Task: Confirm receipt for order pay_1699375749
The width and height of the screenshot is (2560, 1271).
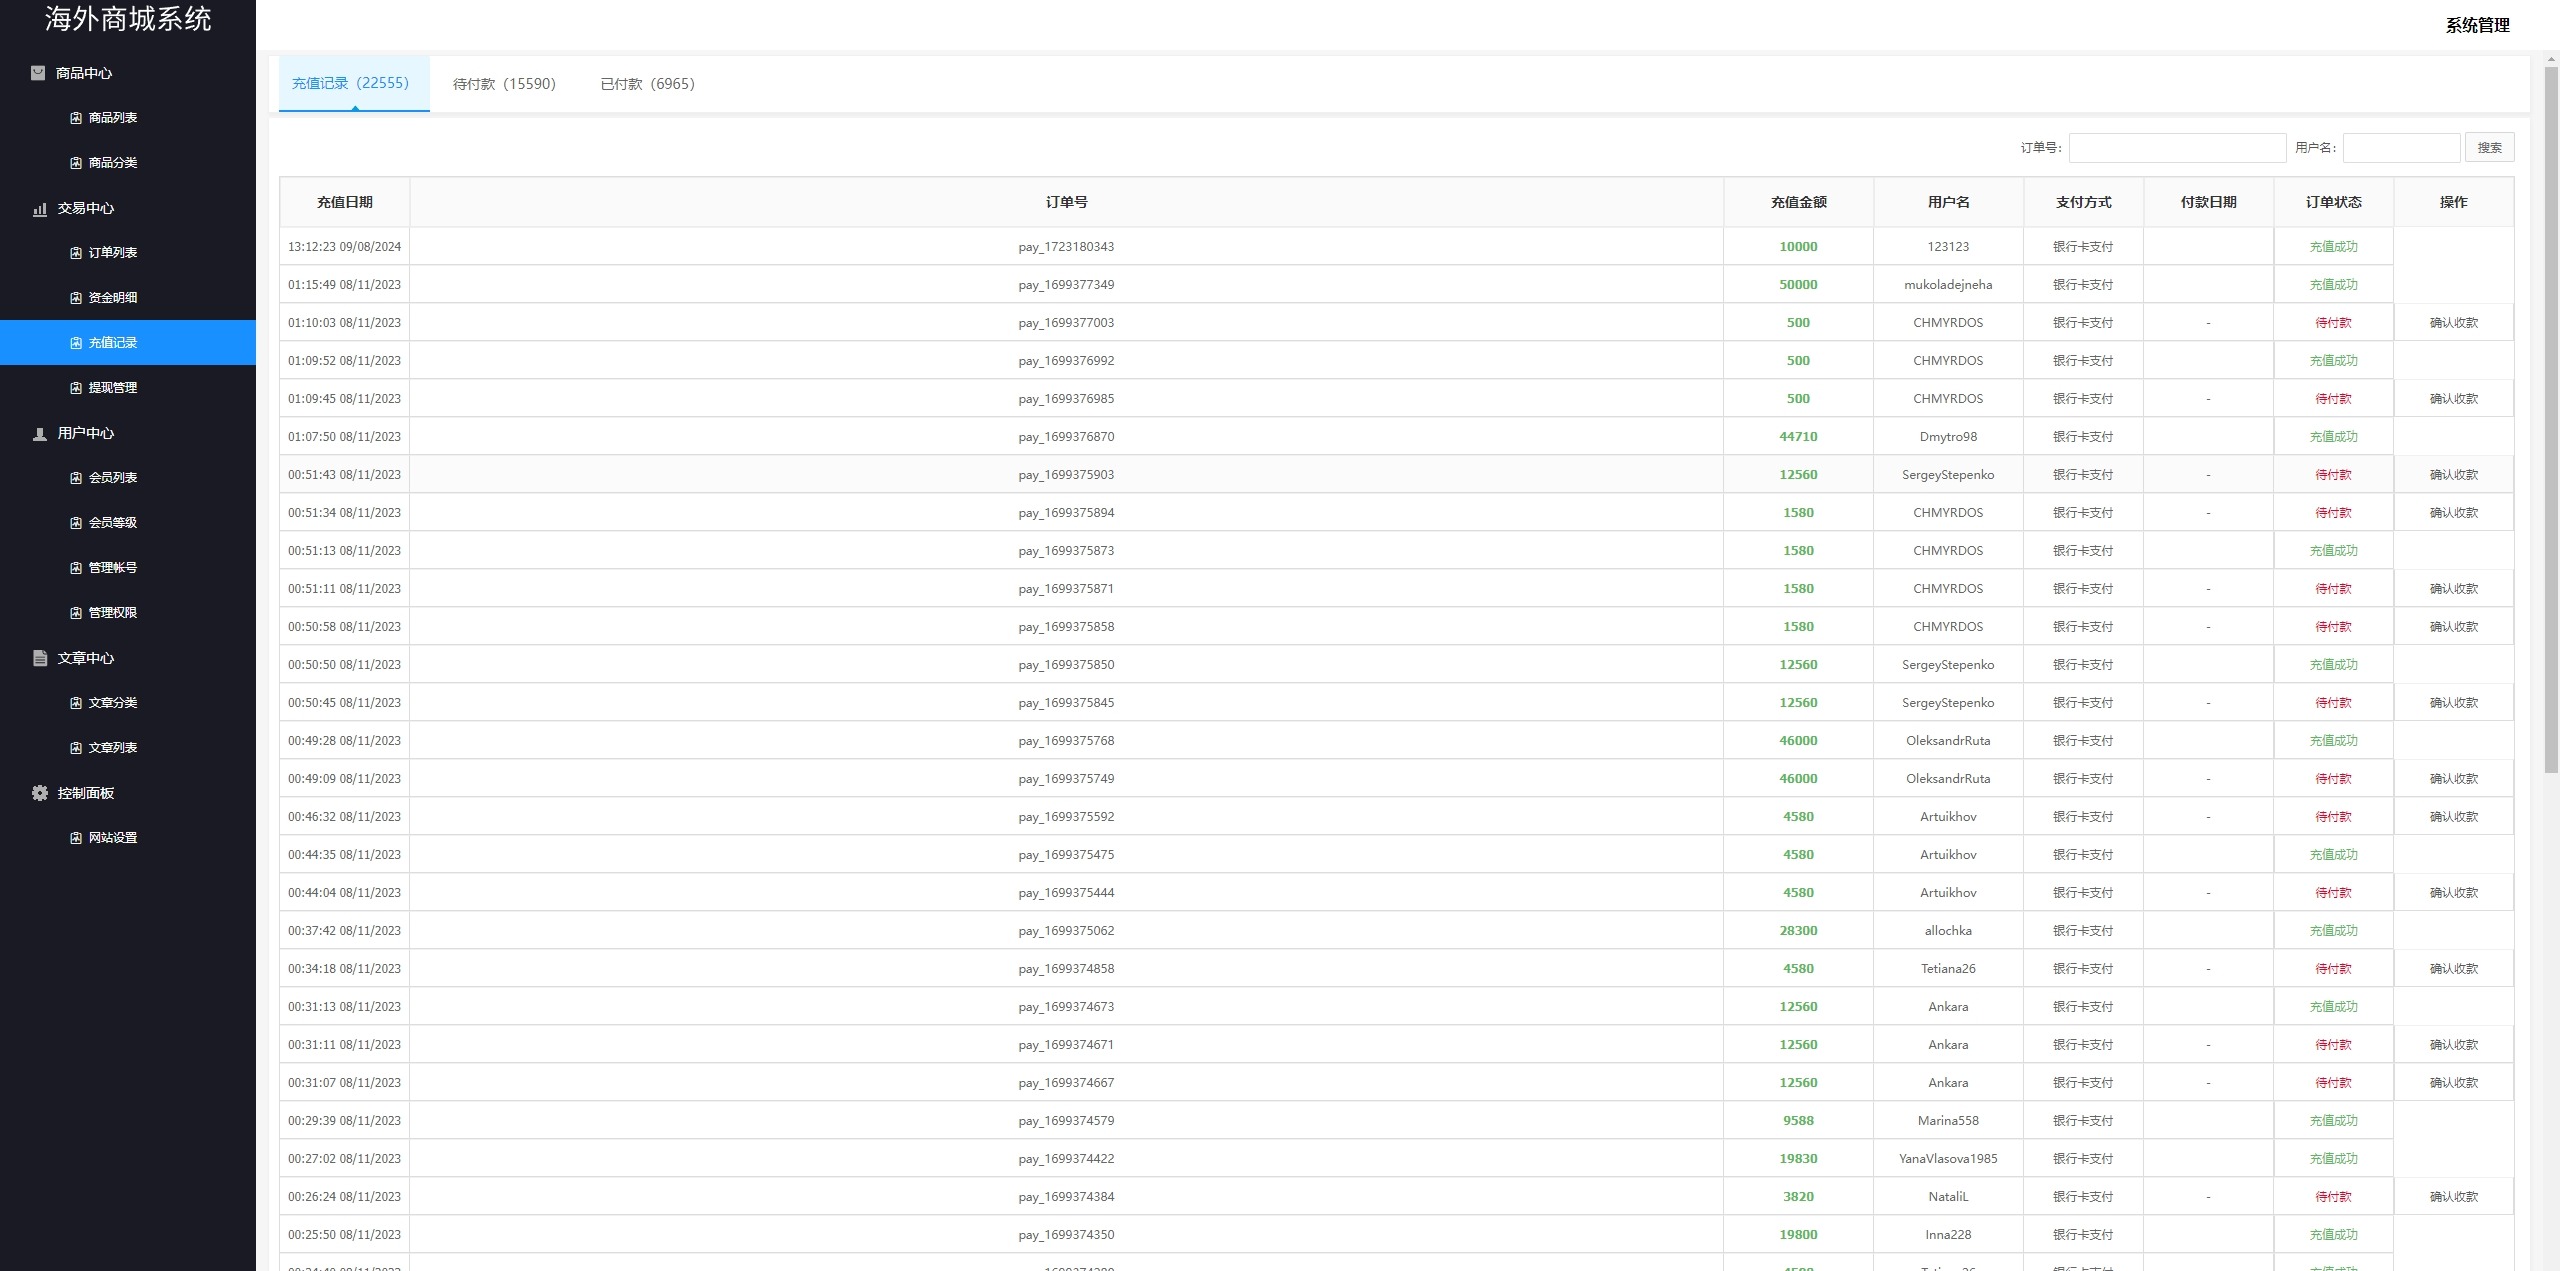Action: pos(2454,779)
